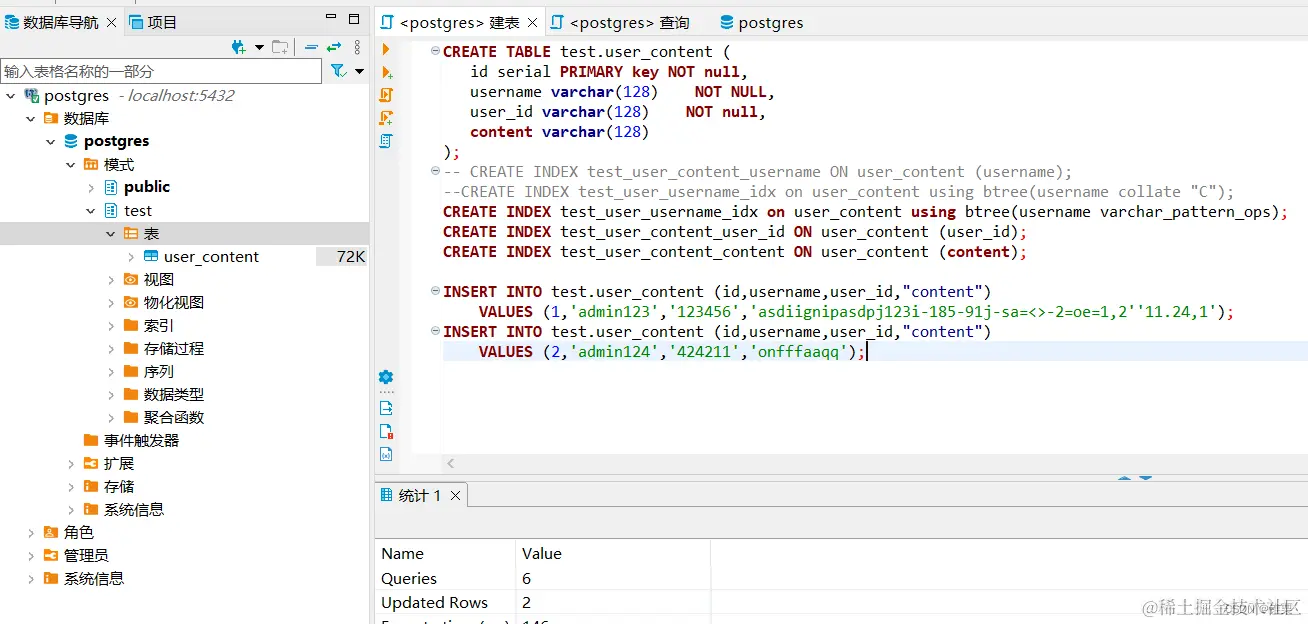Run the Execute SQL script icon
This screenshot has width=1308, height=624.
[x=386, y=95]
